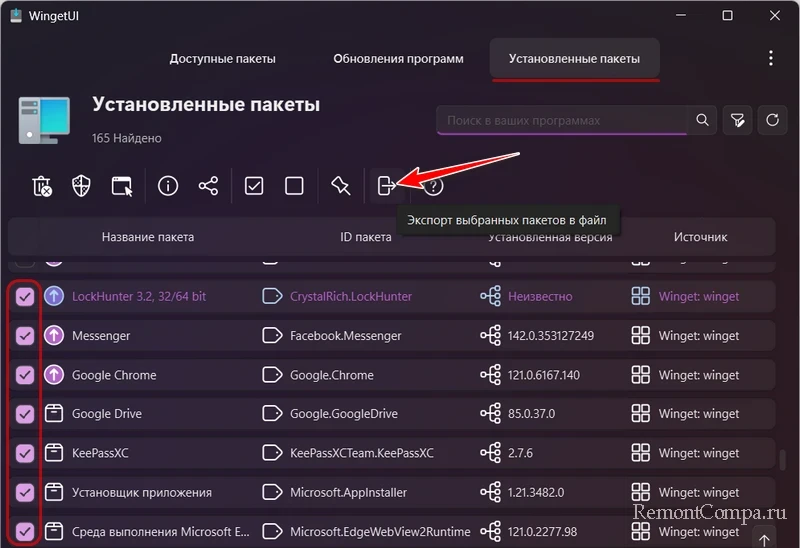Screen dimensions: 800x548
Task: Click the reload packages refresh button
Action: pos(772,120)
